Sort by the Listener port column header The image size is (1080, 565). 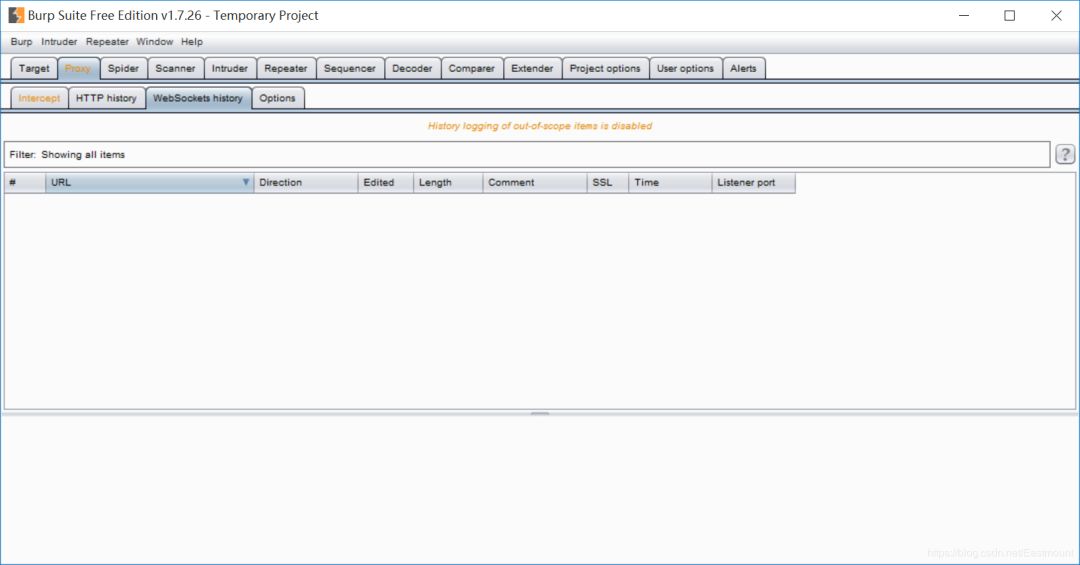point(754,183)
